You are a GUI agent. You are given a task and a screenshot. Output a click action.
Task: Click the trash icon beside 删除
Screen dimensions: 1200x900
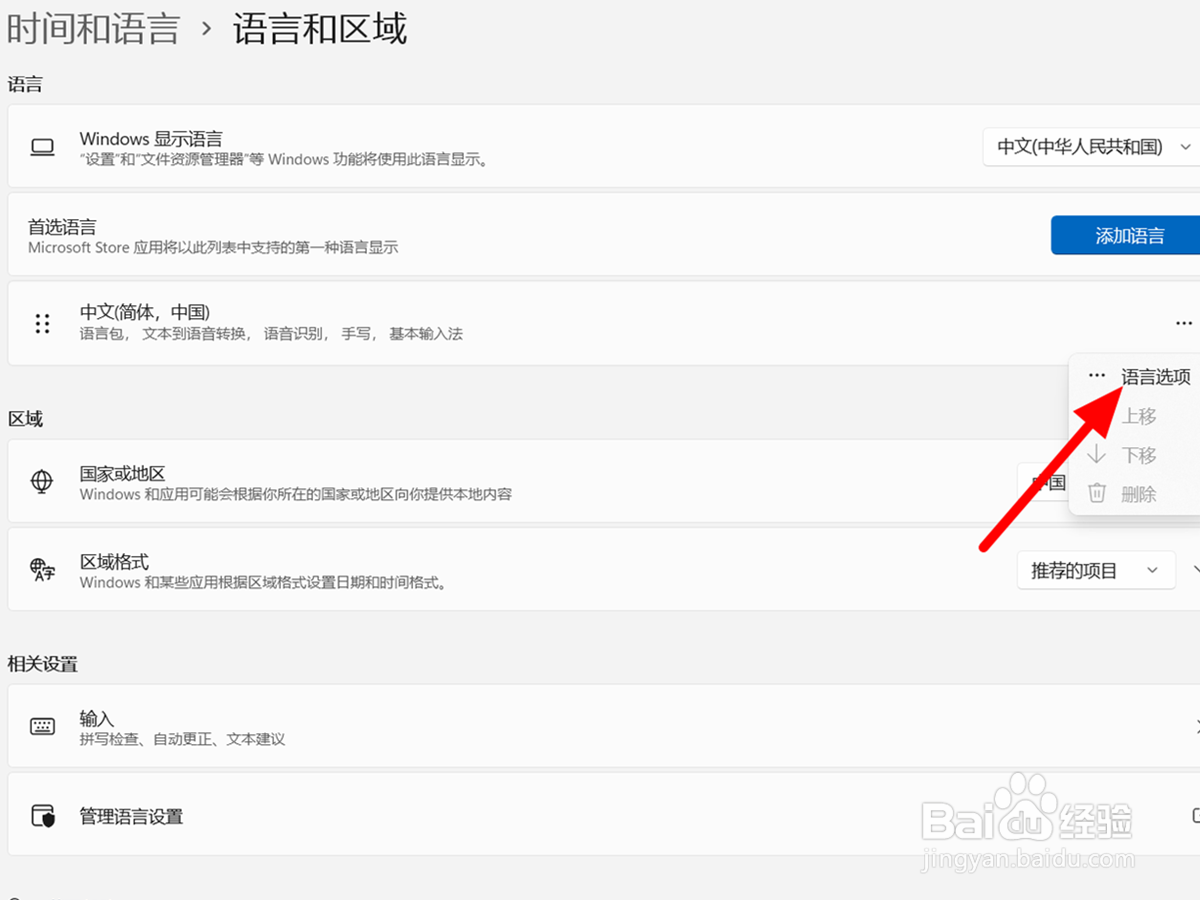tap(1096, 492)
